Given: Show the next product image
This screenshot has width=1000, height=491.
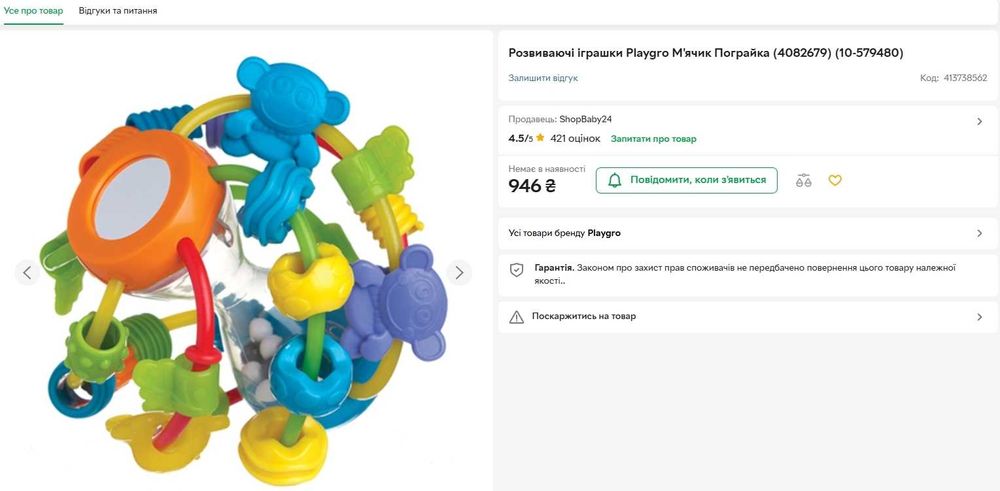Looking at the screenshot, I should [459, 272].
